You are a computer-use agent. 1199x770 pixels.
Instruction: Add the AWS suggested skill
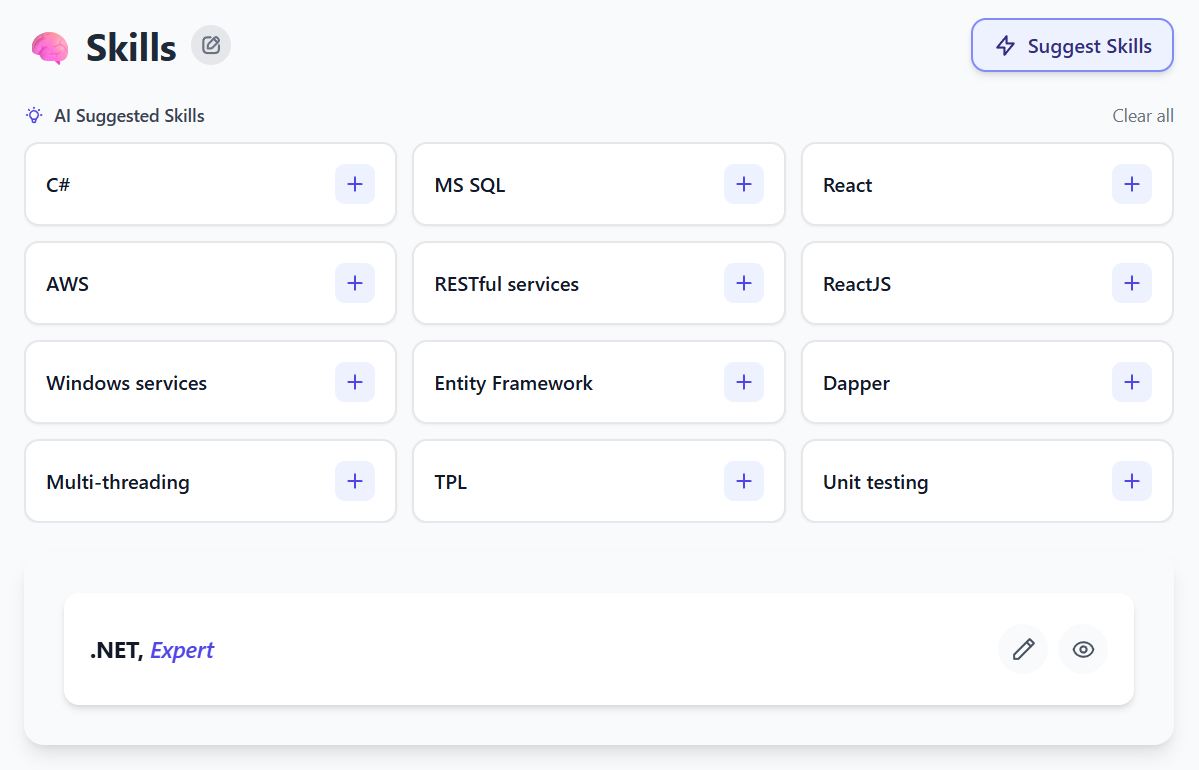[354, 283]
